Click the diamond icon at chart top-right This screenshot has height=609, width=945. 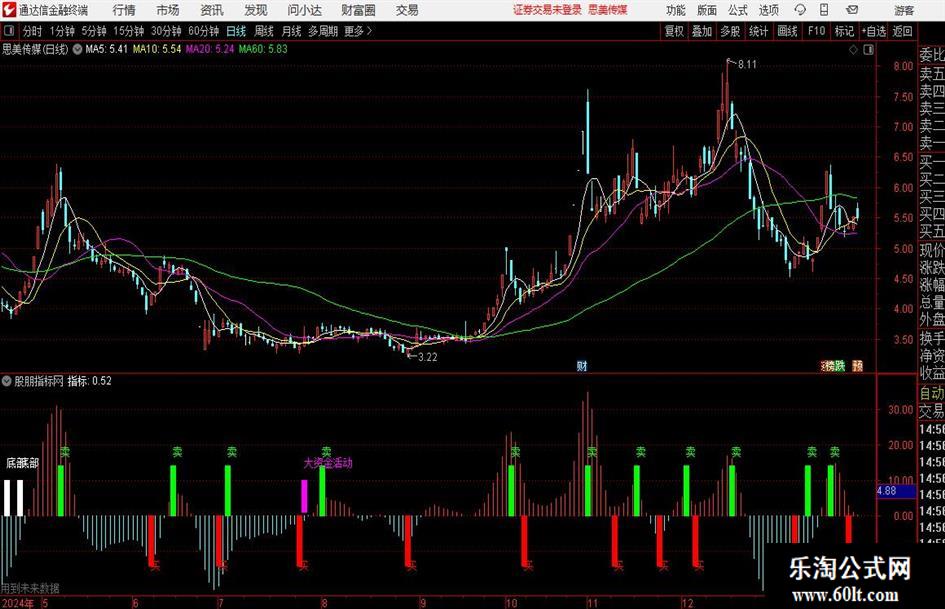click(x=853, y=50)
